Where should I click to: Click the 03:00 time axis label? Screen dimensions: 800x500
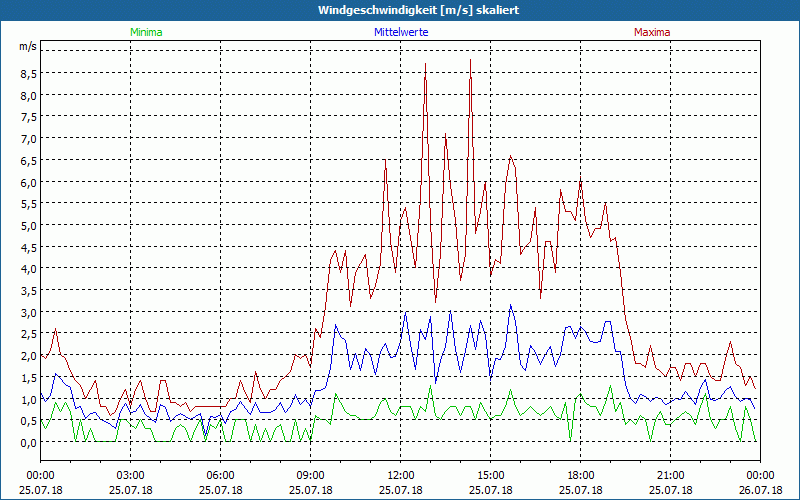tap(131, 475)
